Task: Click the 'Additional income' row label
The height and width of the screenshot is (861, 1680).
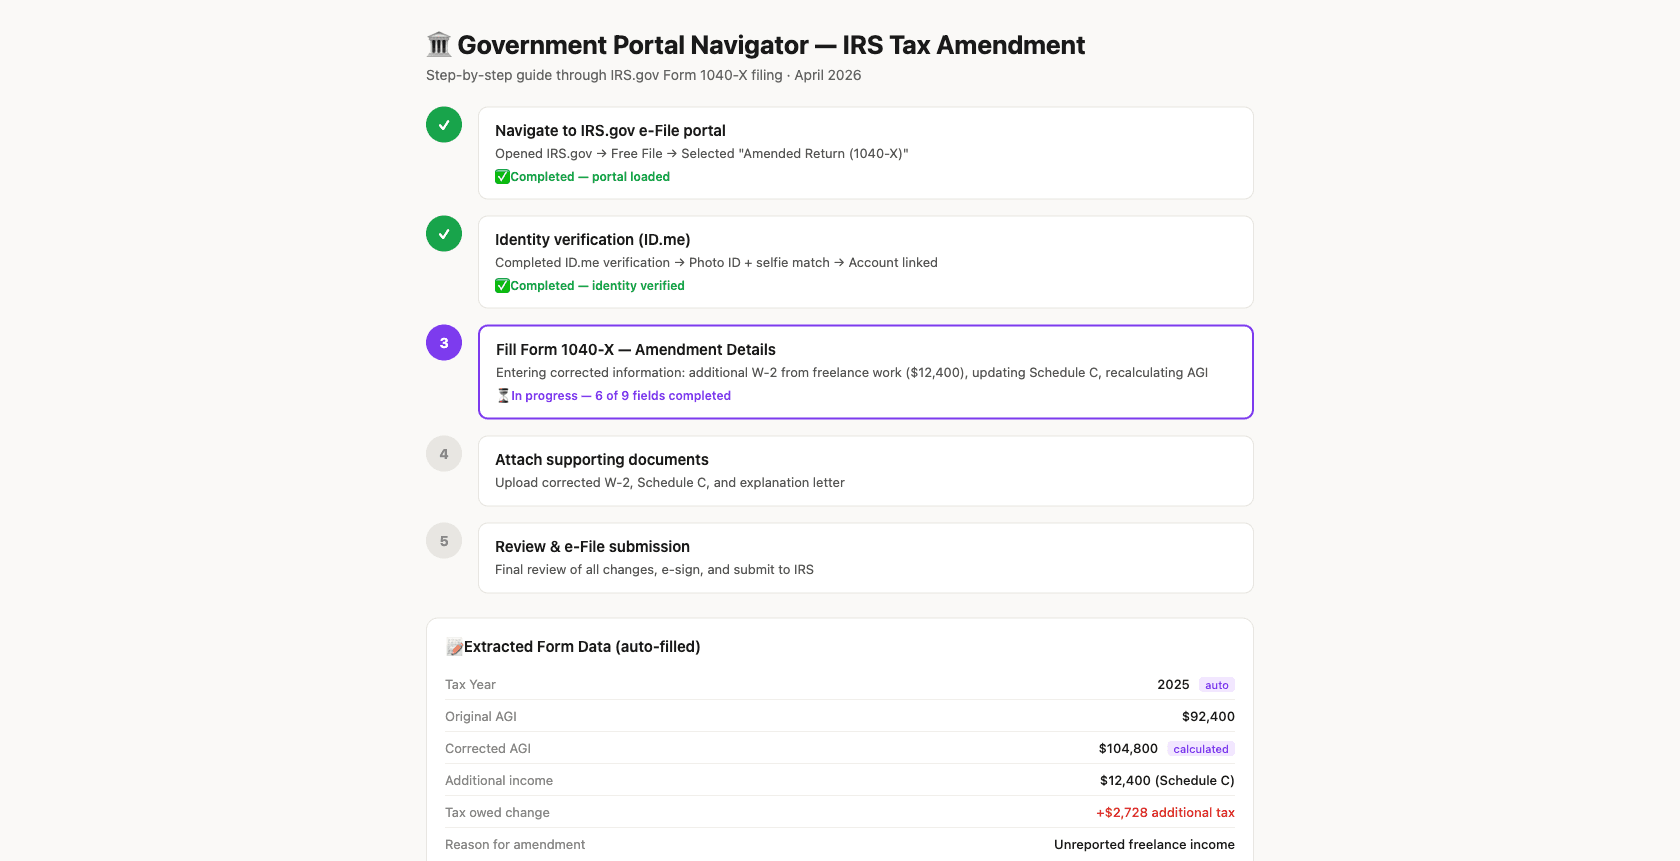Action: [499, 781]
